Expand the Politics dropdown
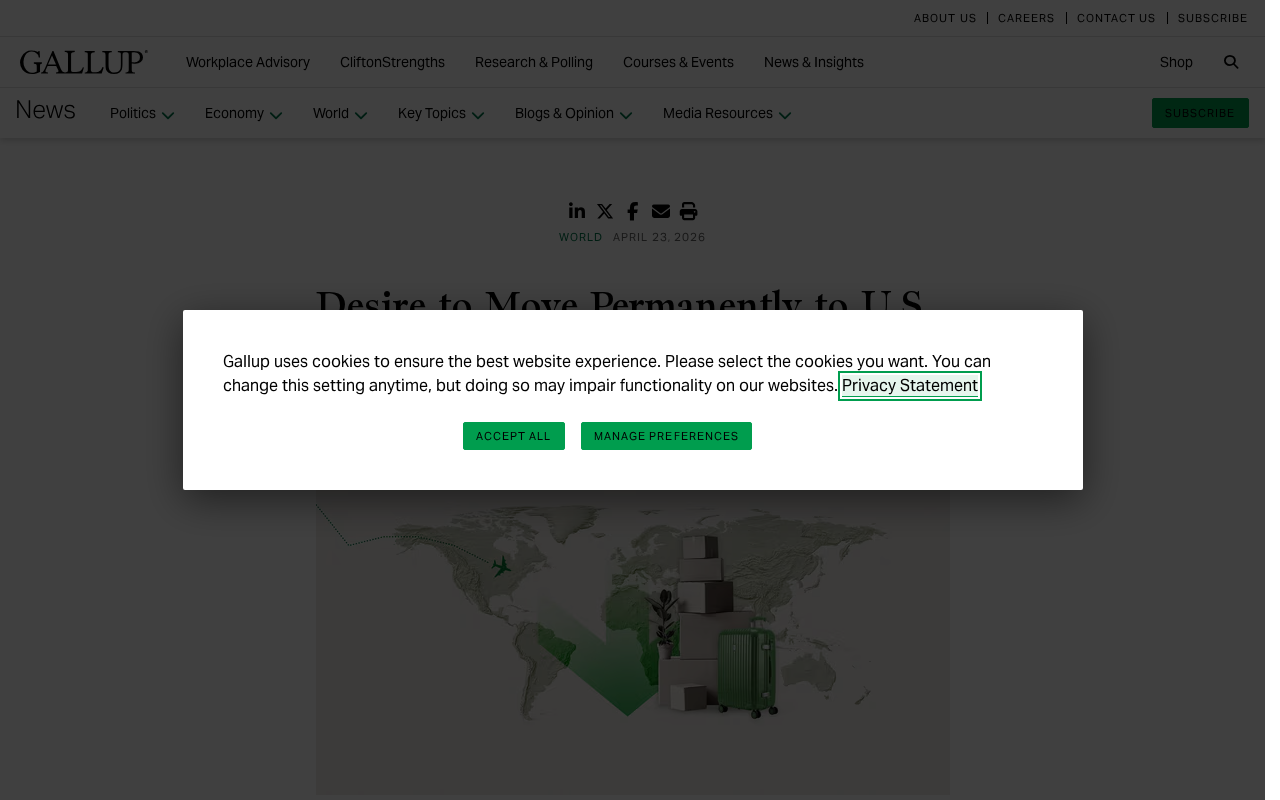 tap(142, 114)
